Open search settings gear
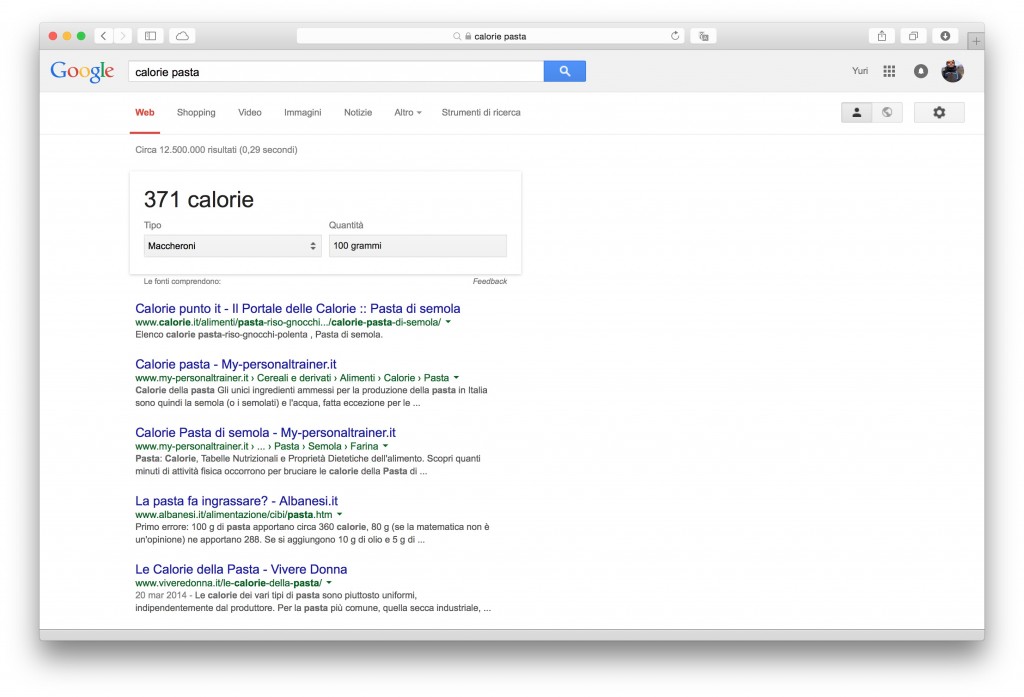 (938, 112)
